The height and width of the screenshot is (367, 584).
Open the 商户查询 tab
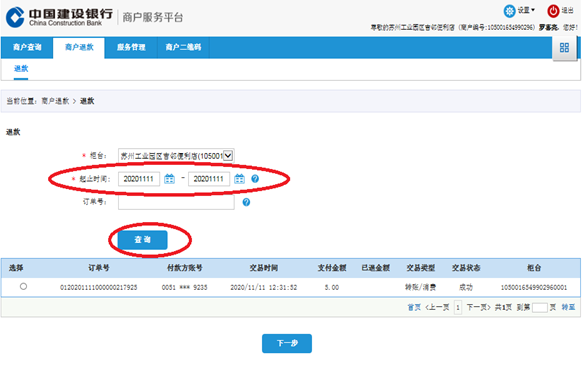(x=27, y=47)
